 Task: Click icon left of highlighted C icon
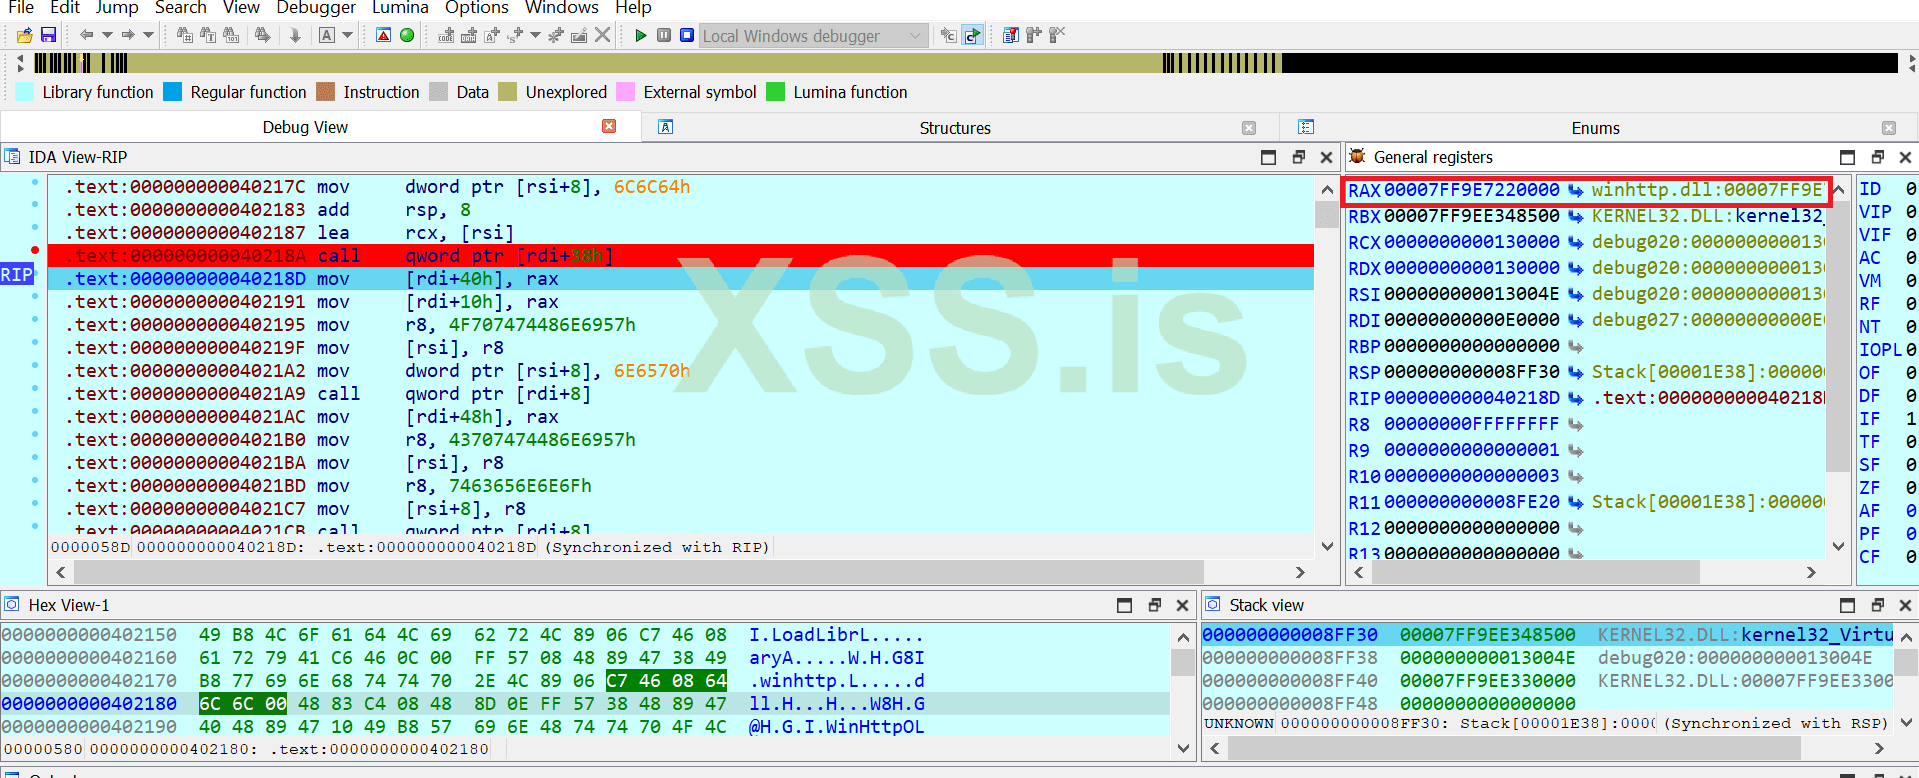(949, 35)
